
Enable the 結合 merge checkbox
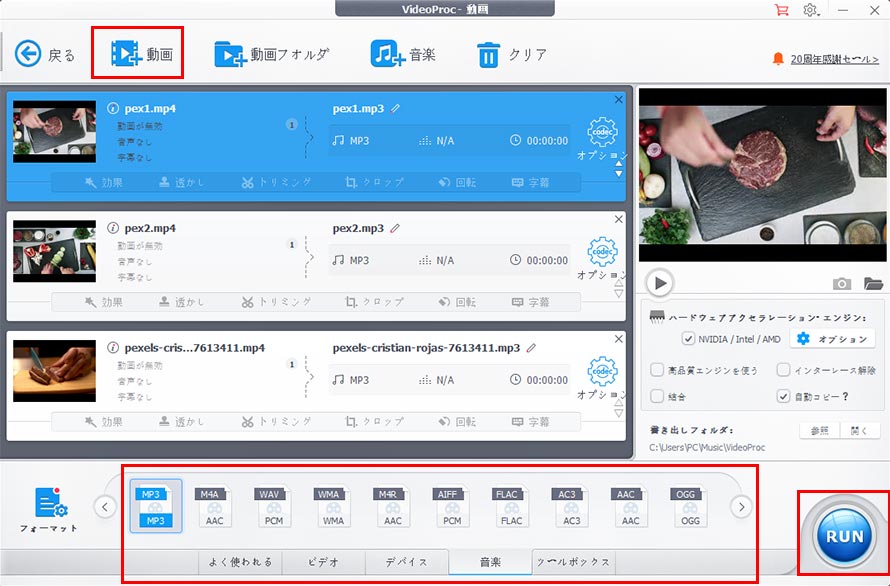[x=657, y=396]
